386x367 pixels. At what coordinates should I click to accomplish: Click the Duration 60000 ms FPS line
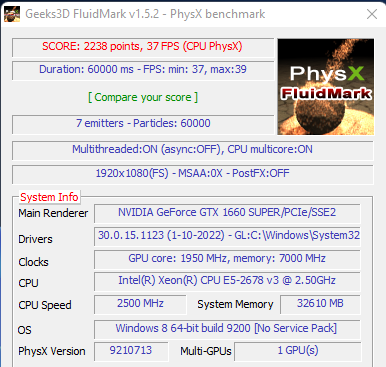[x=143, y=70]
